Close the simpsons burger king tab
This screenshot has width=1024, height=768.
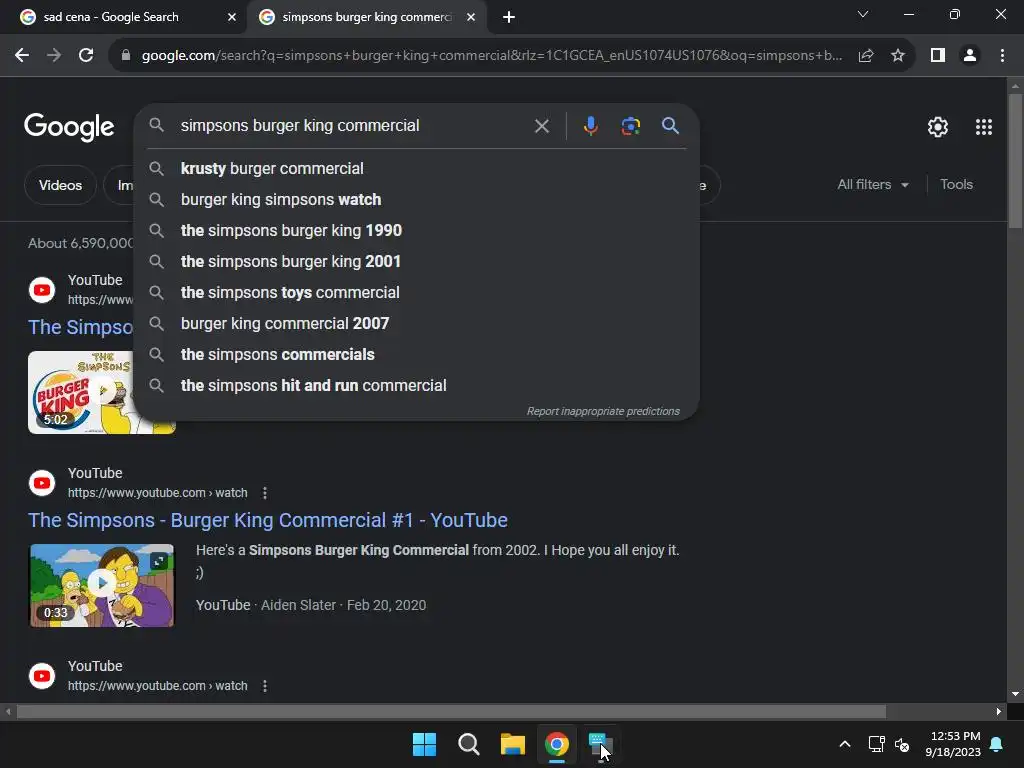pos(471,17)
